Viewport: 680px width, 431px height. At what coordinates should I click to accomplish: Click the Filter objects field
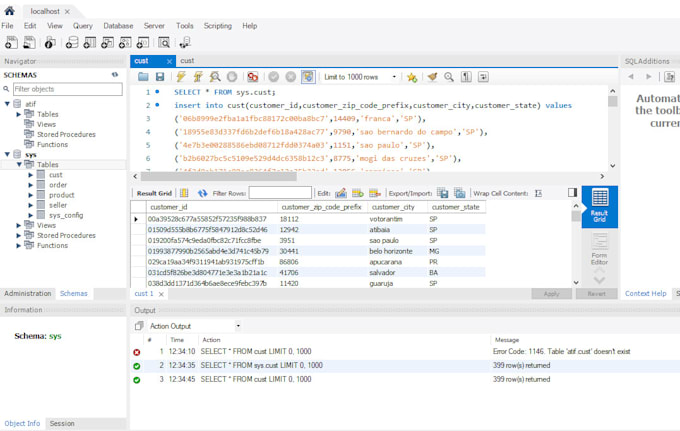pos(68,89)
